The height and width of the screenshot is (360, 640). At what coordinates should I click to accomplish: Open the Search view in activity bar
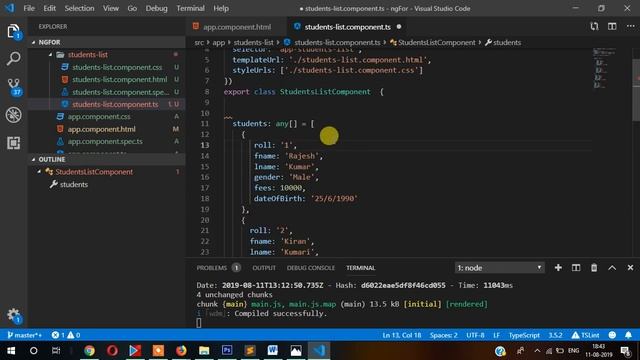point(13,59)
